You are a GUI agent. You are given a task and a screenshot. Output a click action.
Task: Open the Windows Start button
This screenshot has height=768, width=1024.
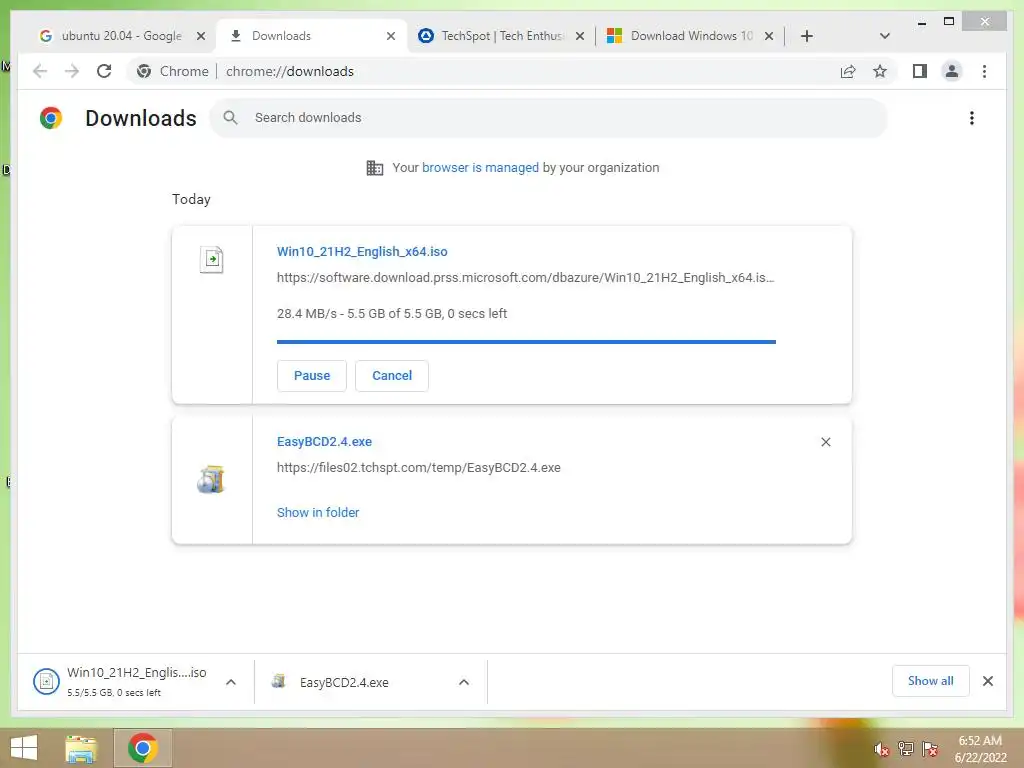coord(24,748)
